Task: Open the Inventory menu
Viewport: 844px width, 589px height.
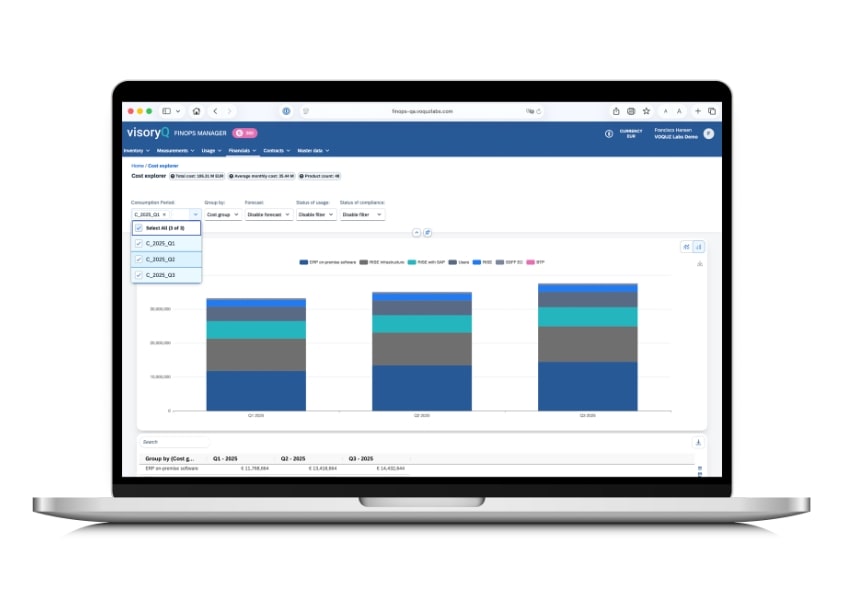Action: point(137,151)
